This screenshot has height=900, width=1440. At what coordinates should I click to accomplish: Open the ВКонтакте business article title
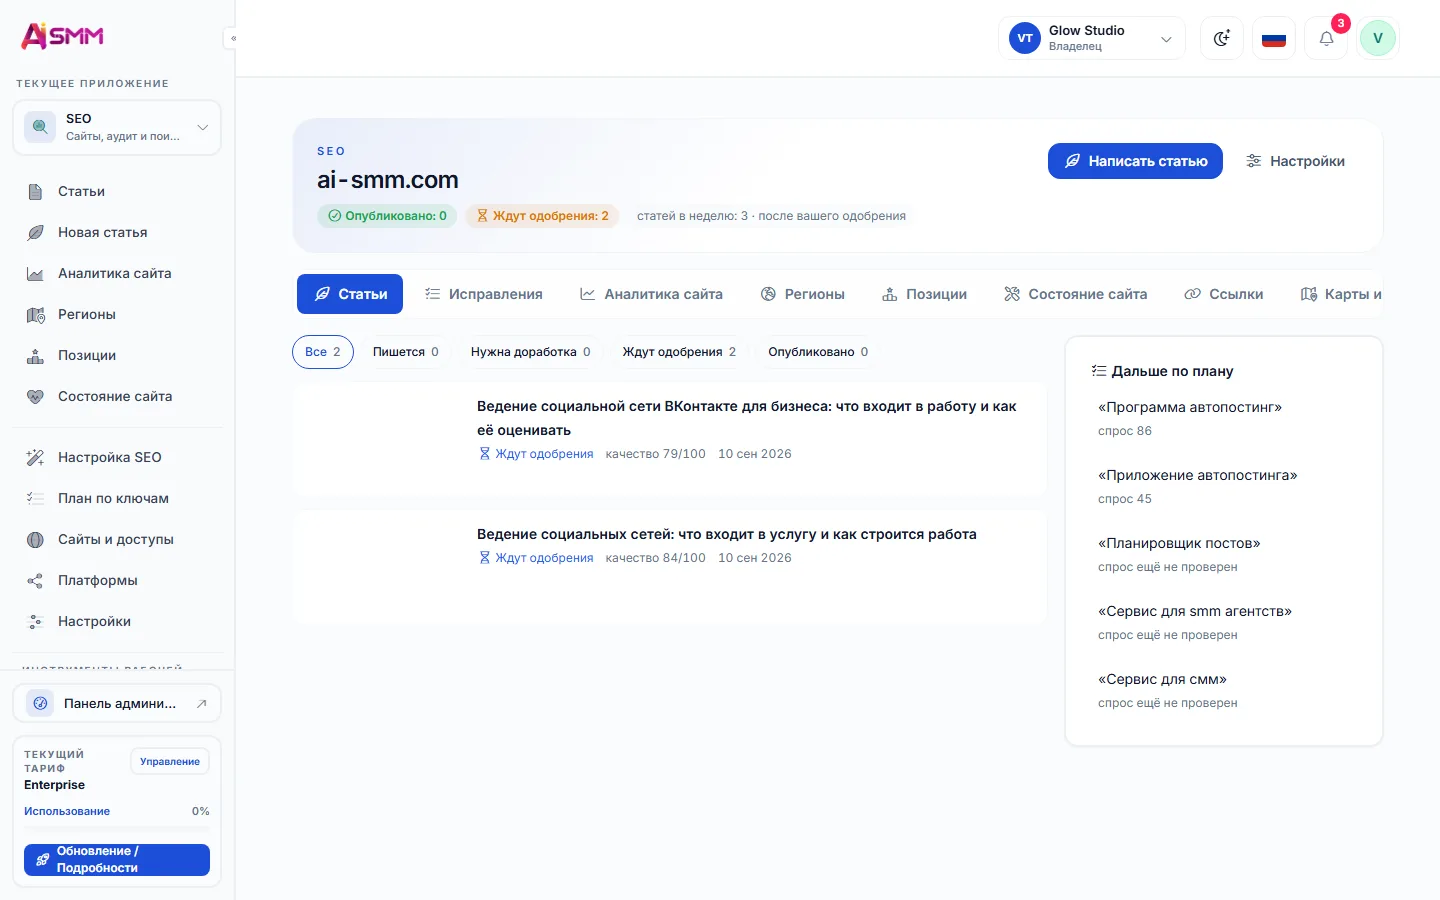tap(746, 418)
